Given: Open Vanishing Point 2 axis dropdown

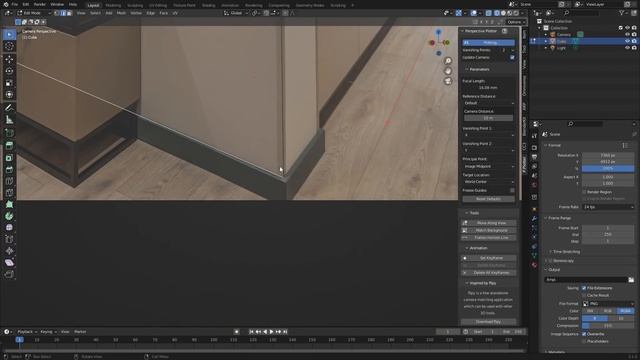Looking at the screenshot, I should click(x=489, y=150).
